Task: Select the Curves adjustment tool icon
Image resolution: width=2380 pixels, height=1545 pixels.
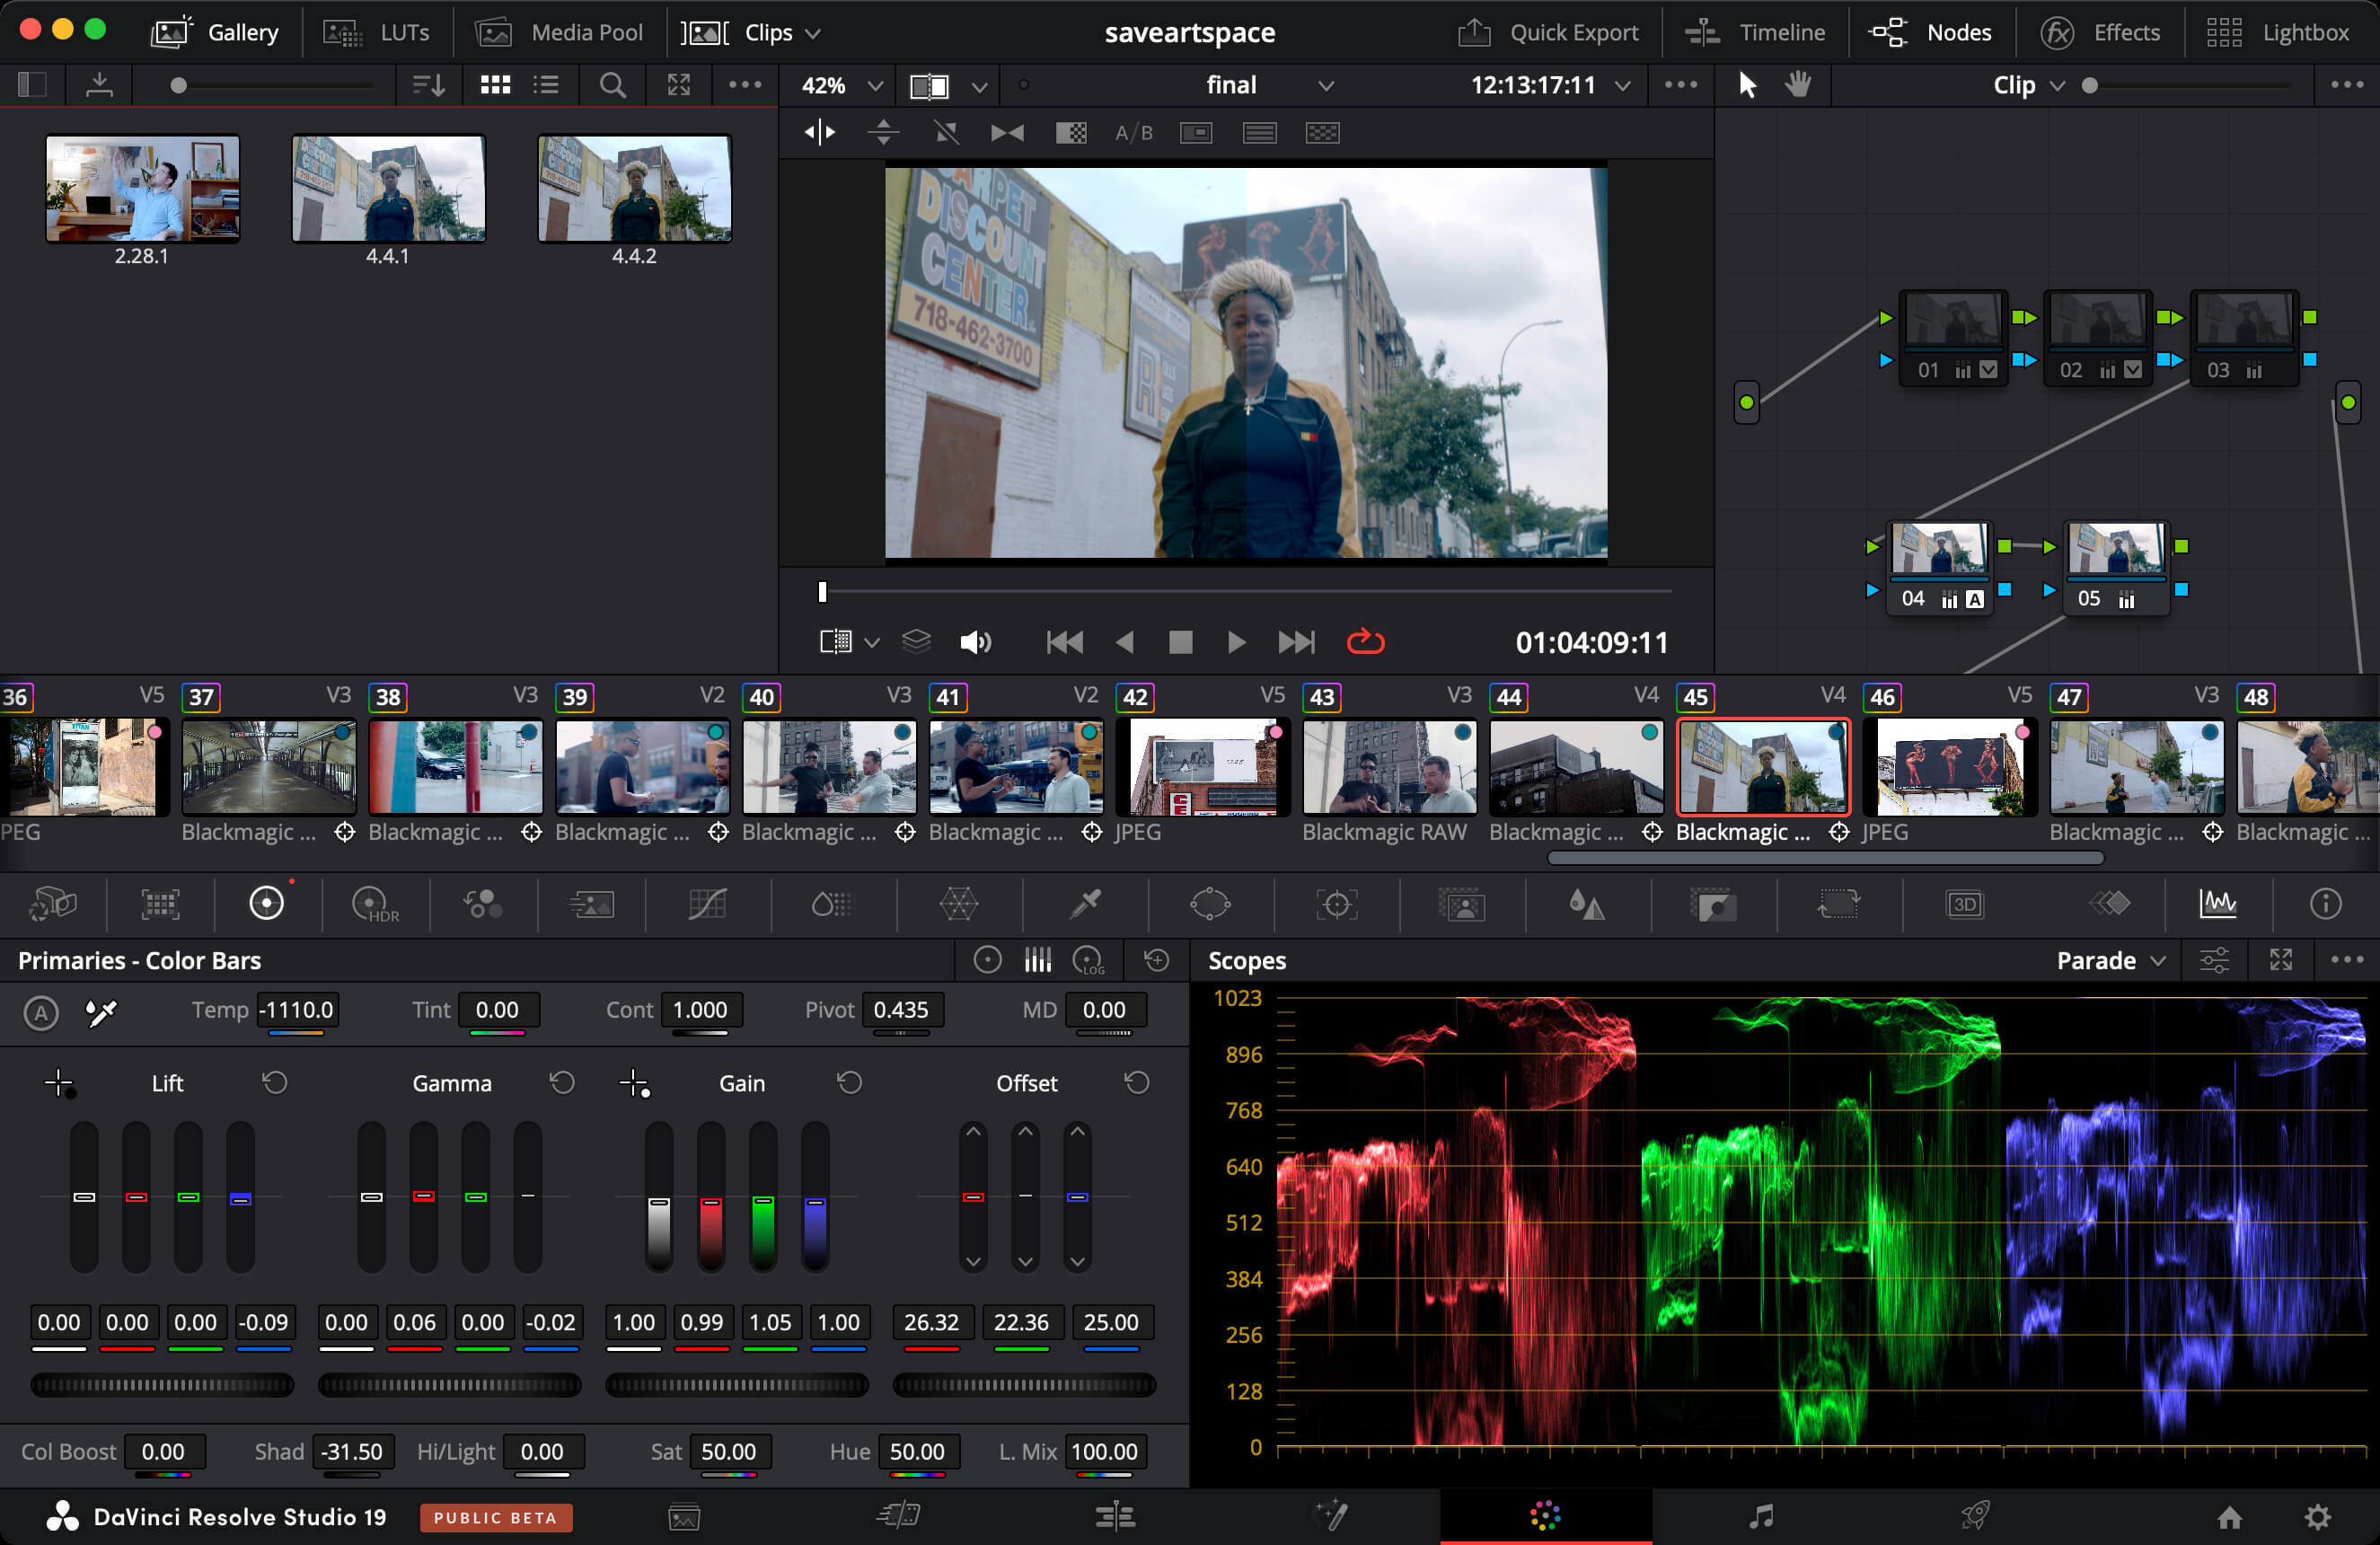Action: 708,902
